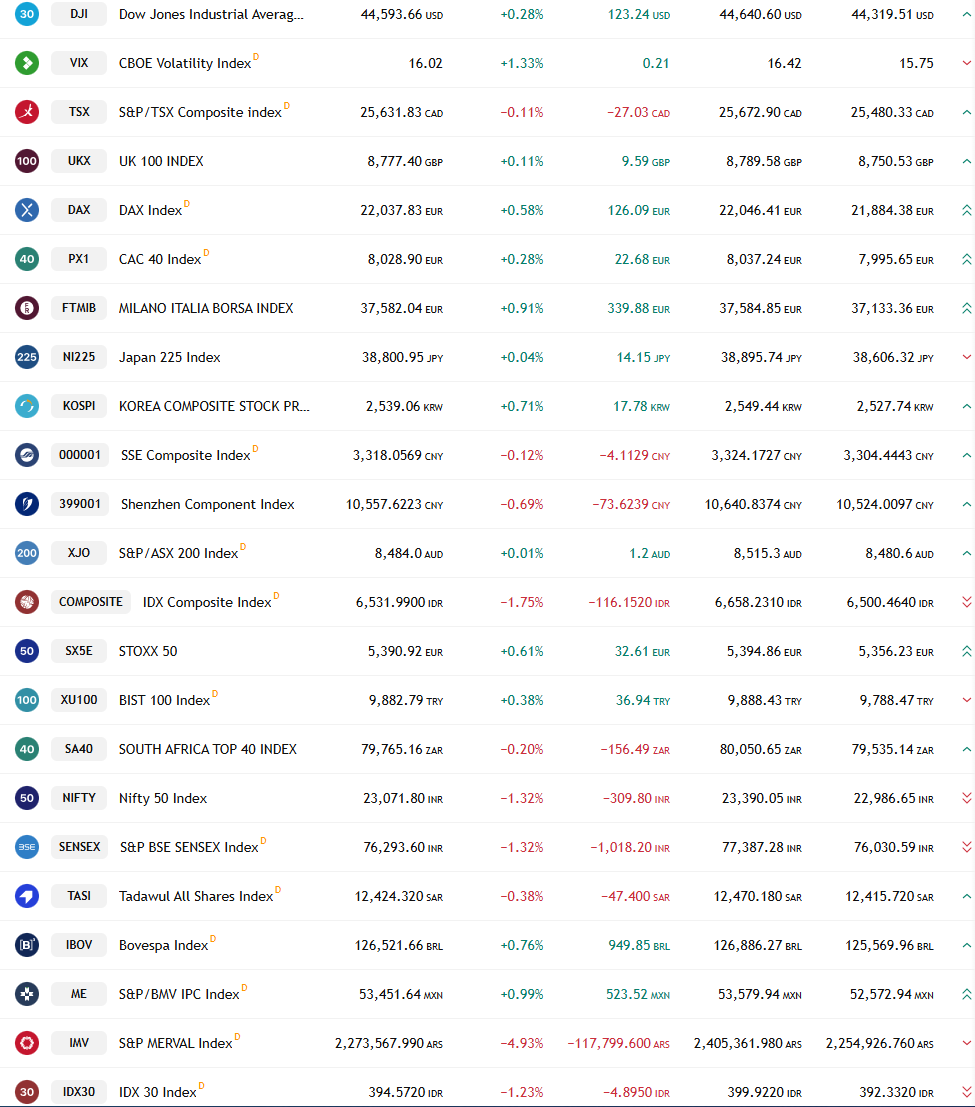
Task: Click the NI225 Japan index logo icon
Action: tap(27, 357)
